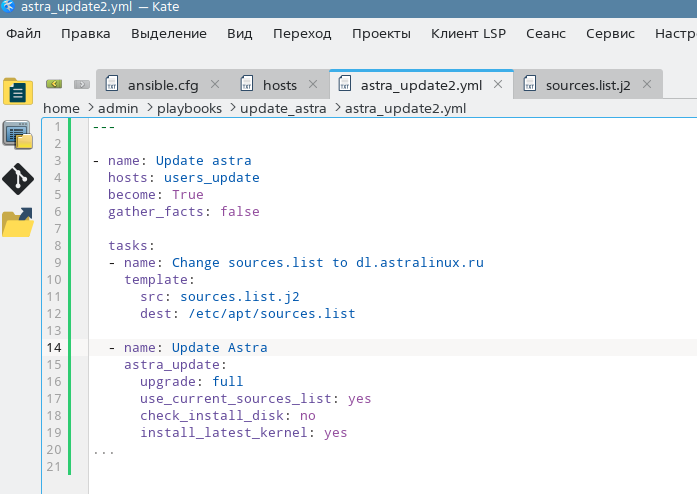Click the astra_update2.yml breadcrumb segment
The height and width of the screenshot is (494, 697).
click(405, 108)
